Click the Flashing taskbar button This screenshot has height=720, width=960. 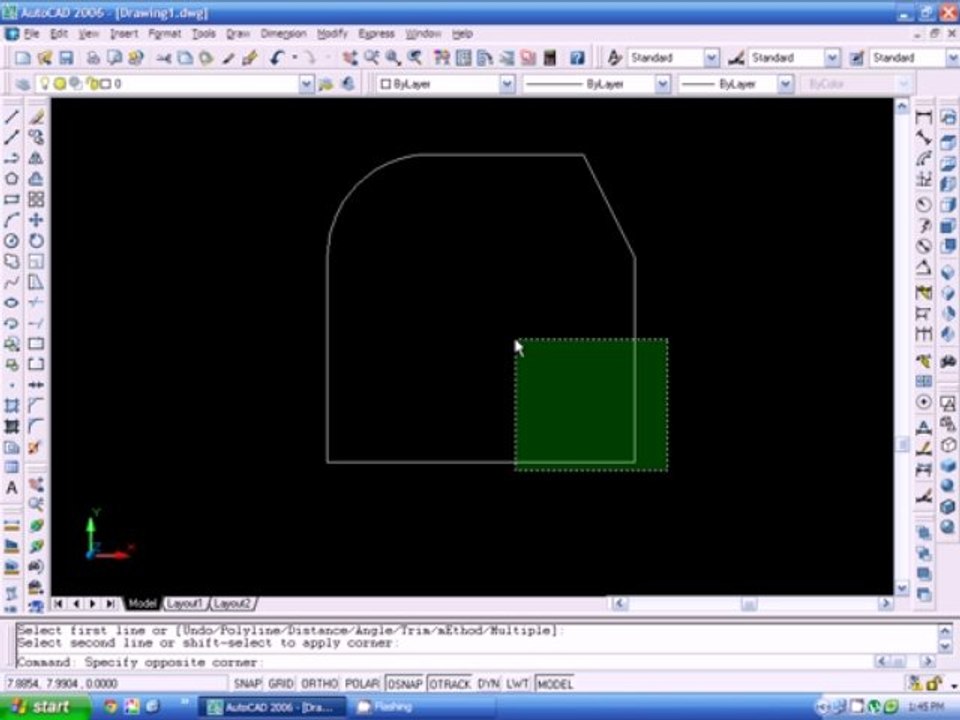tap(422, 707)
